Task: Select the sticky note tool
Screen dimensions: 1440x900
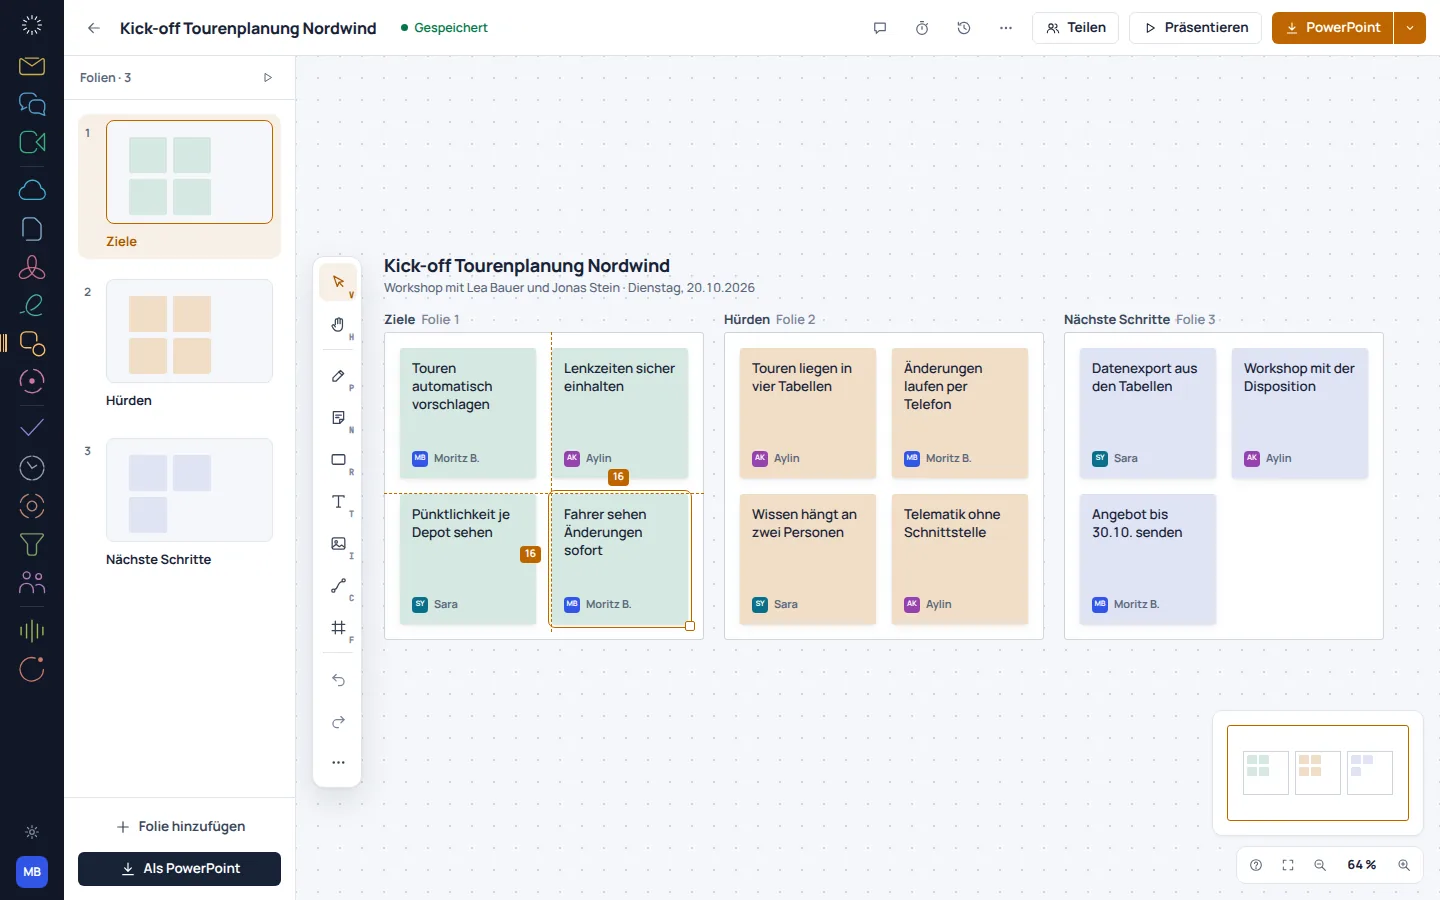Action: pyautogui.click(x=338, y=418)
